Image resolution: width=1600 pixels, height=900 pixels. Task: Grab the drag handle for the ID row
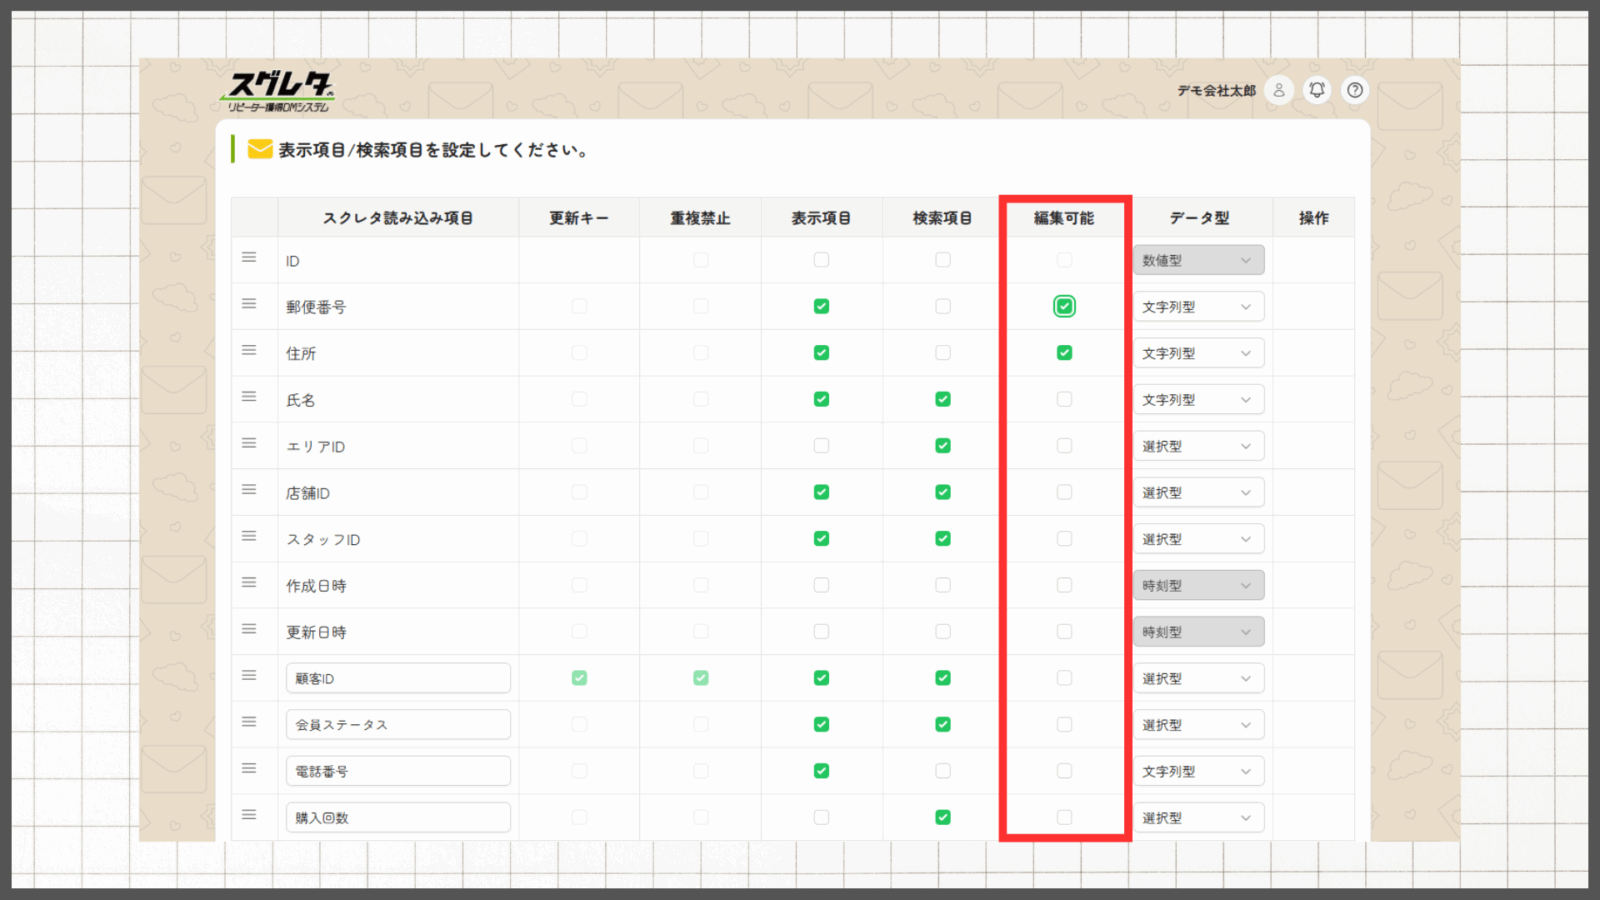249,258
